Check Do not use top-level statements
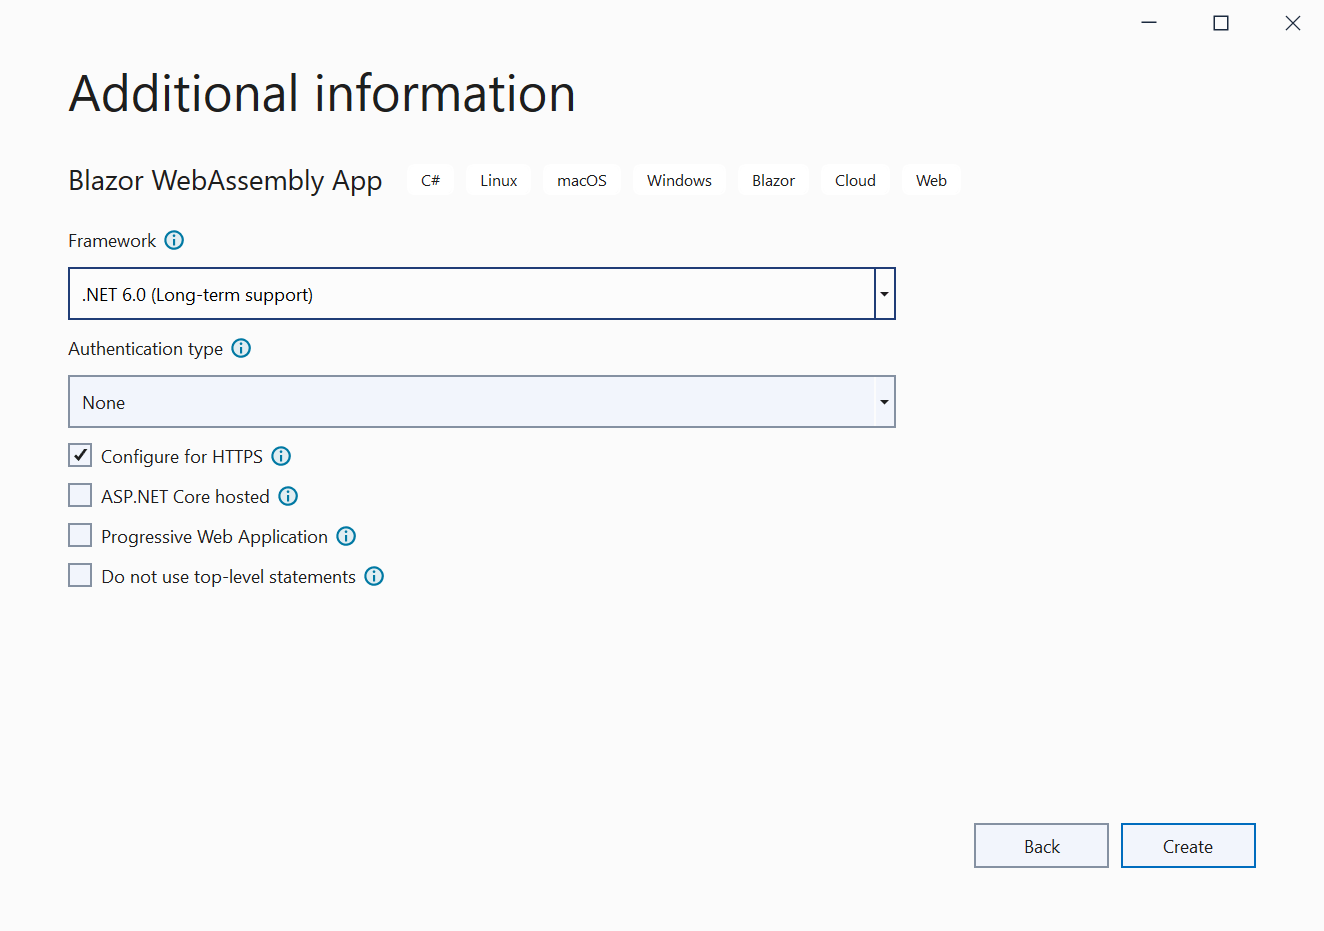1324x931 pixels. (80, 576)
